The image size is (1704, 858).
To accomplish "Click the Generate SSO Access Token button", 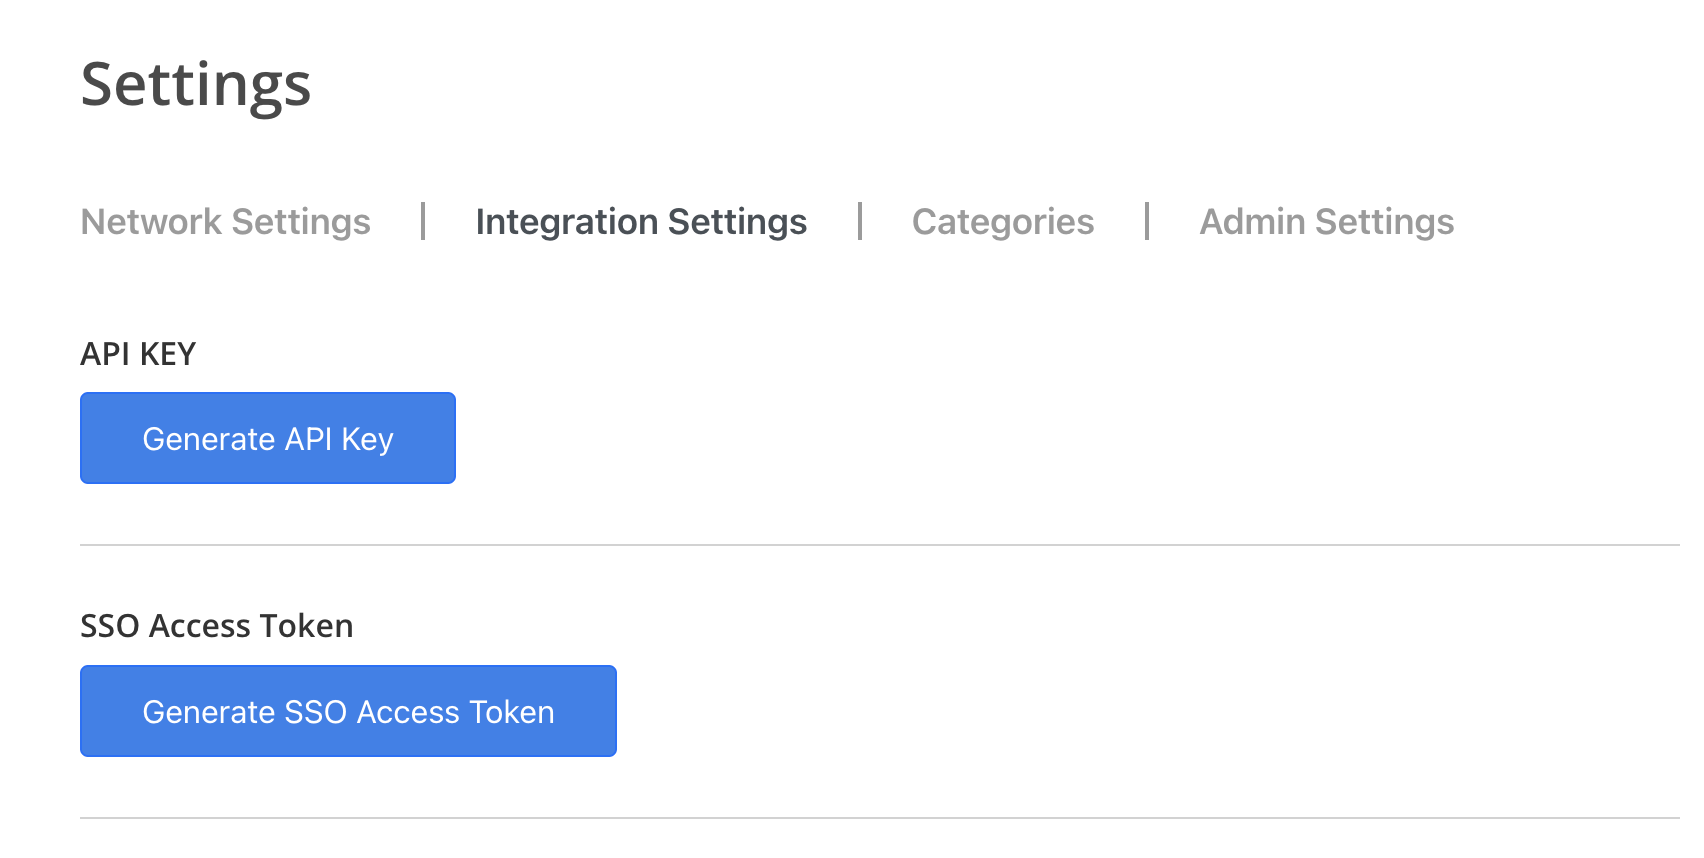I will point(348,711).
